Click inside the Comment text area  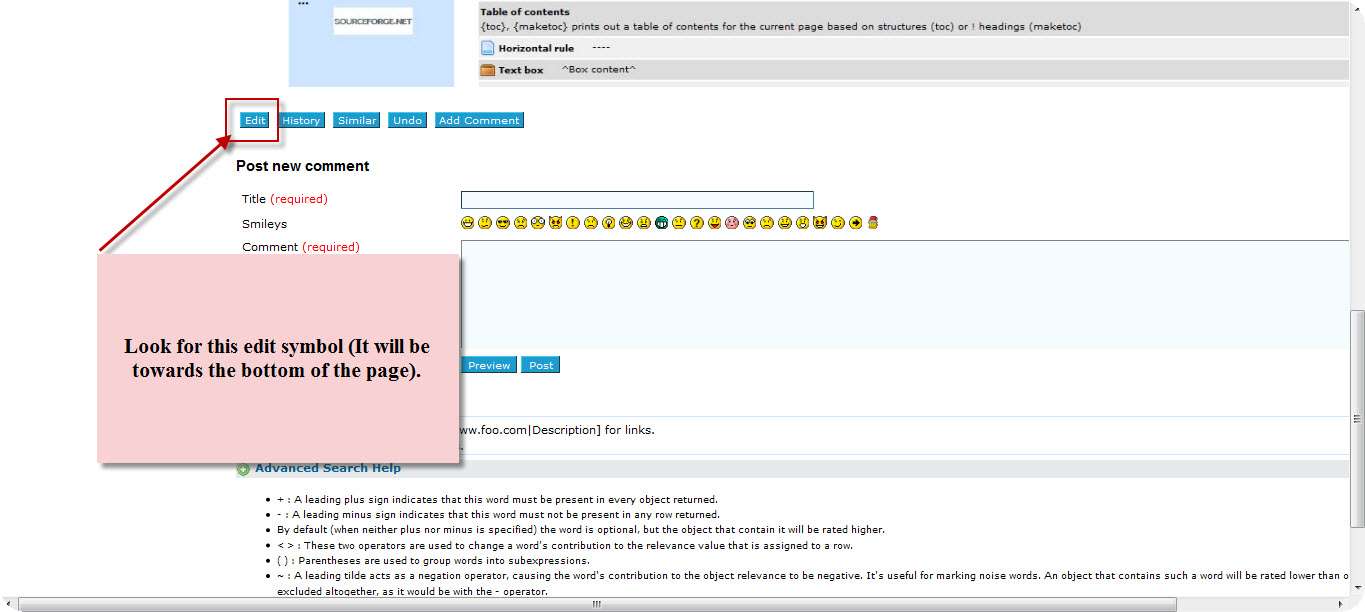click(x=900, y=295)
